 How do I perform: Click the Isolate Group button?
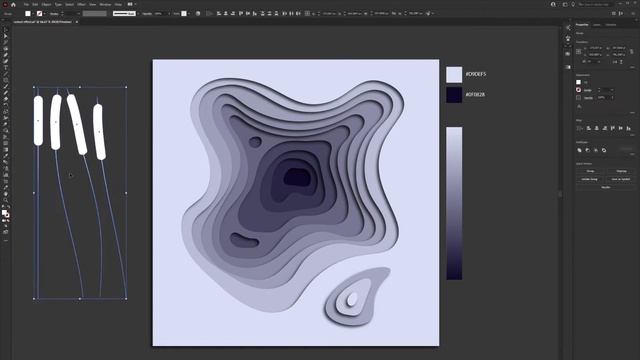click(590, 179)
